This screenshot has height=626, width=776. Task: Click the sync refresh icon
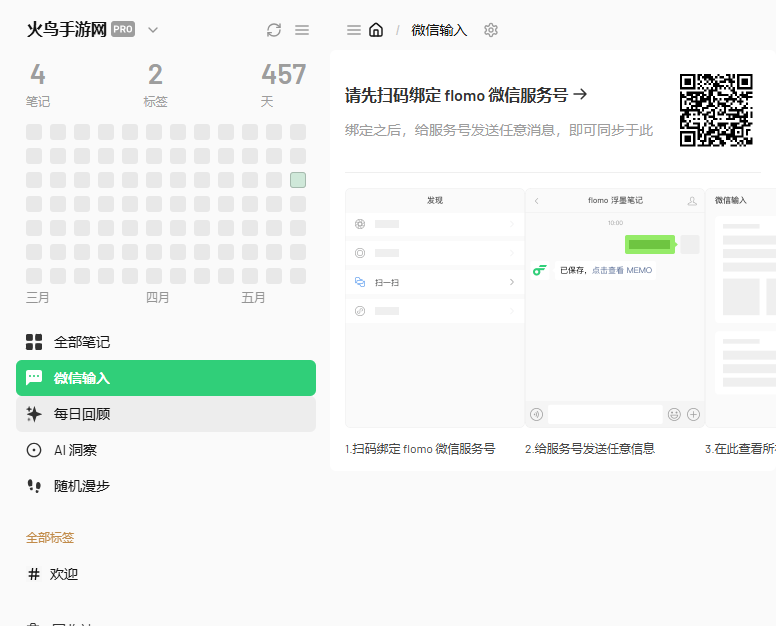tap(274, 30)
